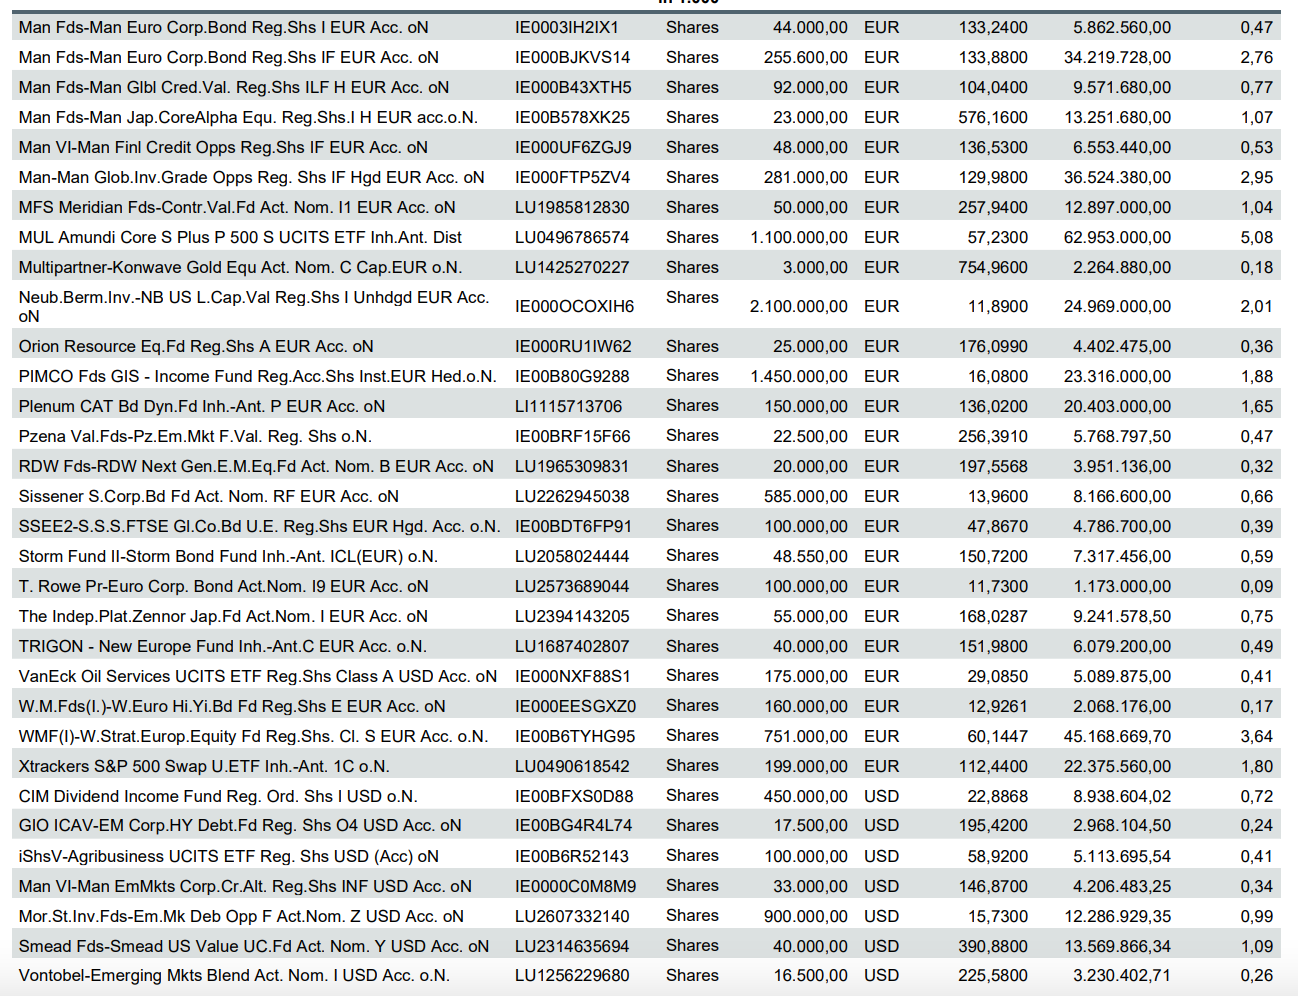Select quantity 48.550,00
Image resolution: width=1298 pixels, height=996 pixels.
point(811,557)
